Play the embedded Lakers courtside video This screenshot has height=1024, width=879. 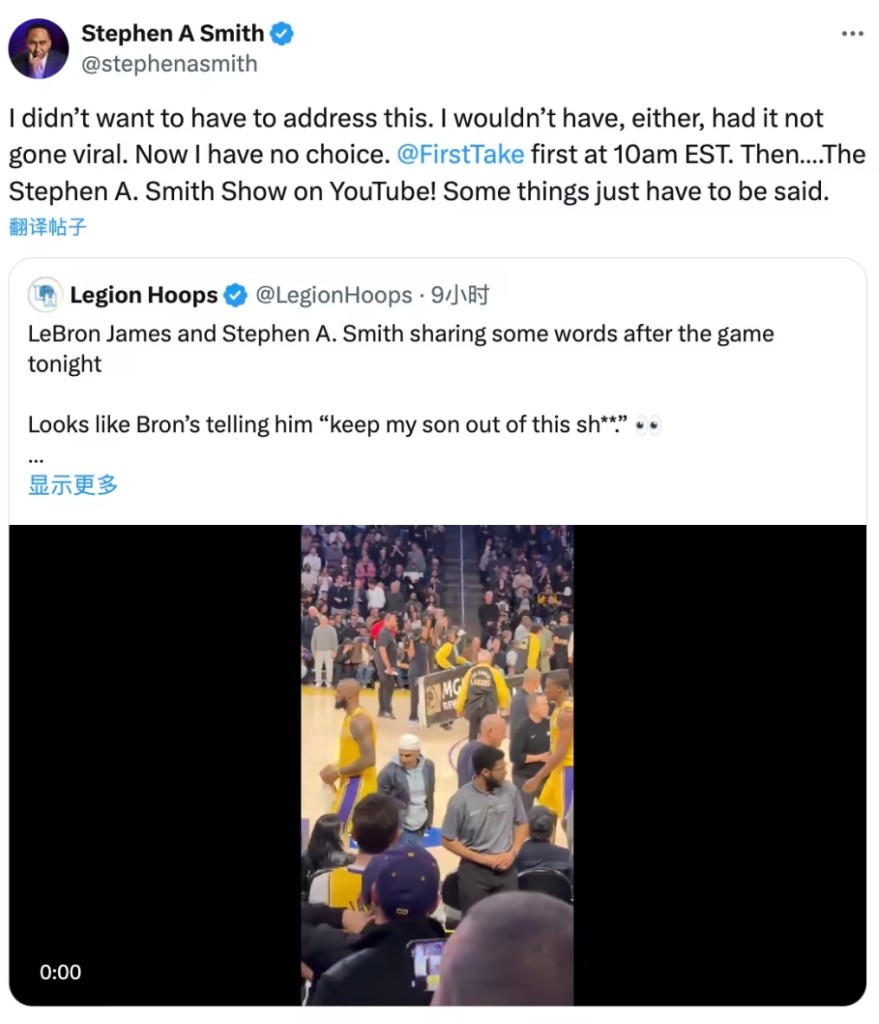tap(437, 765)
